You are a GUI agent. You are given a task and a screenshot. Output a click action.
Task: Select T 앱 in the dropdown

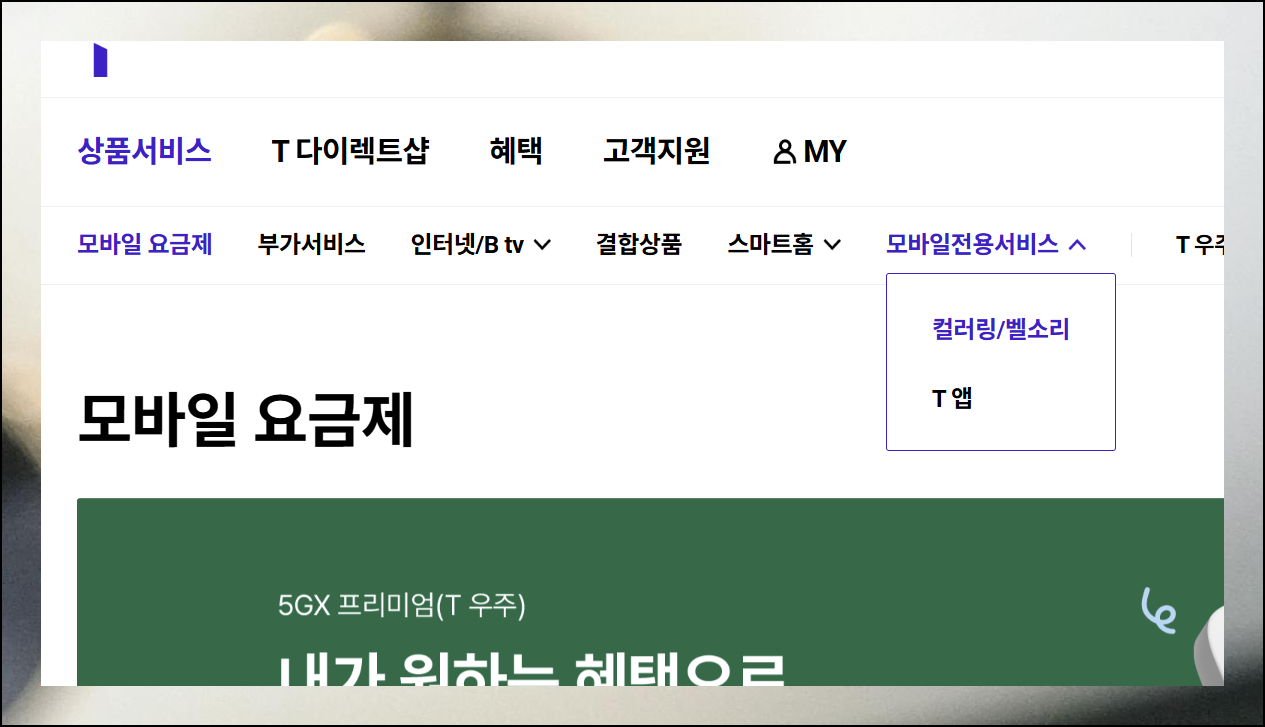[x=952, y=398]
